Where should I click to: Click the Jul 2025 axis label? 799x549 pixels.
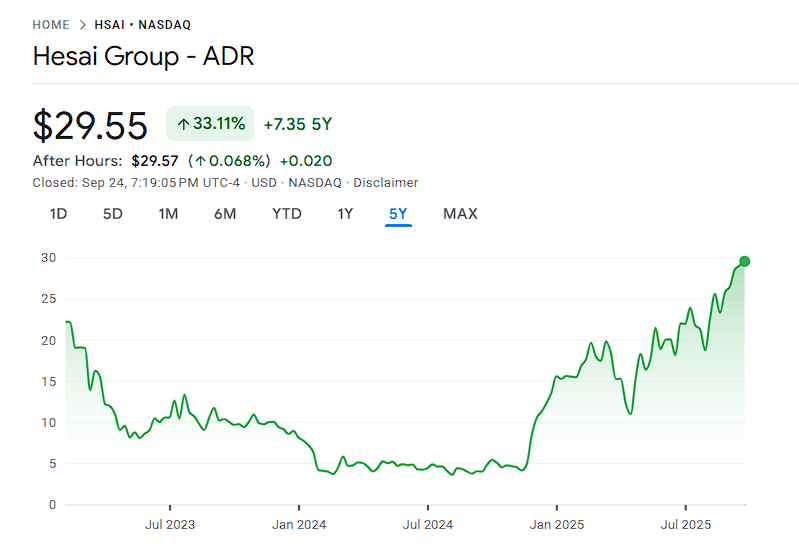685,525
